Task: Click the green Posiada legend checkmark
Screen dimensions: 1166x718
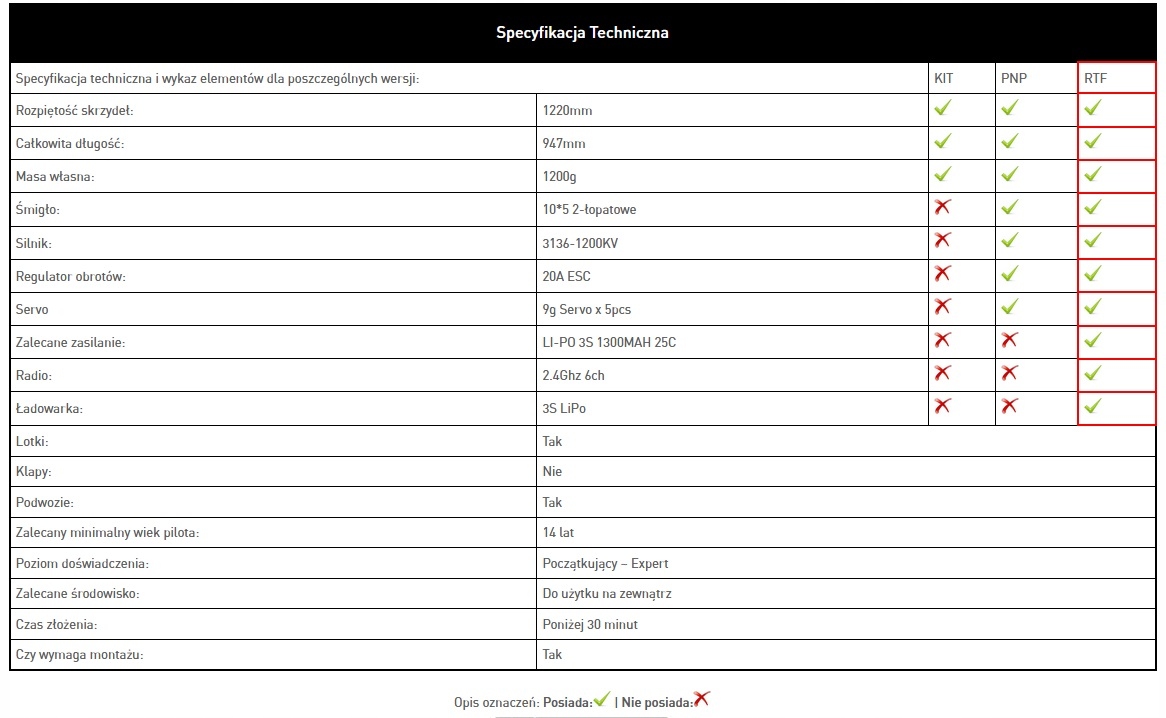Action: tap(601, 700)
